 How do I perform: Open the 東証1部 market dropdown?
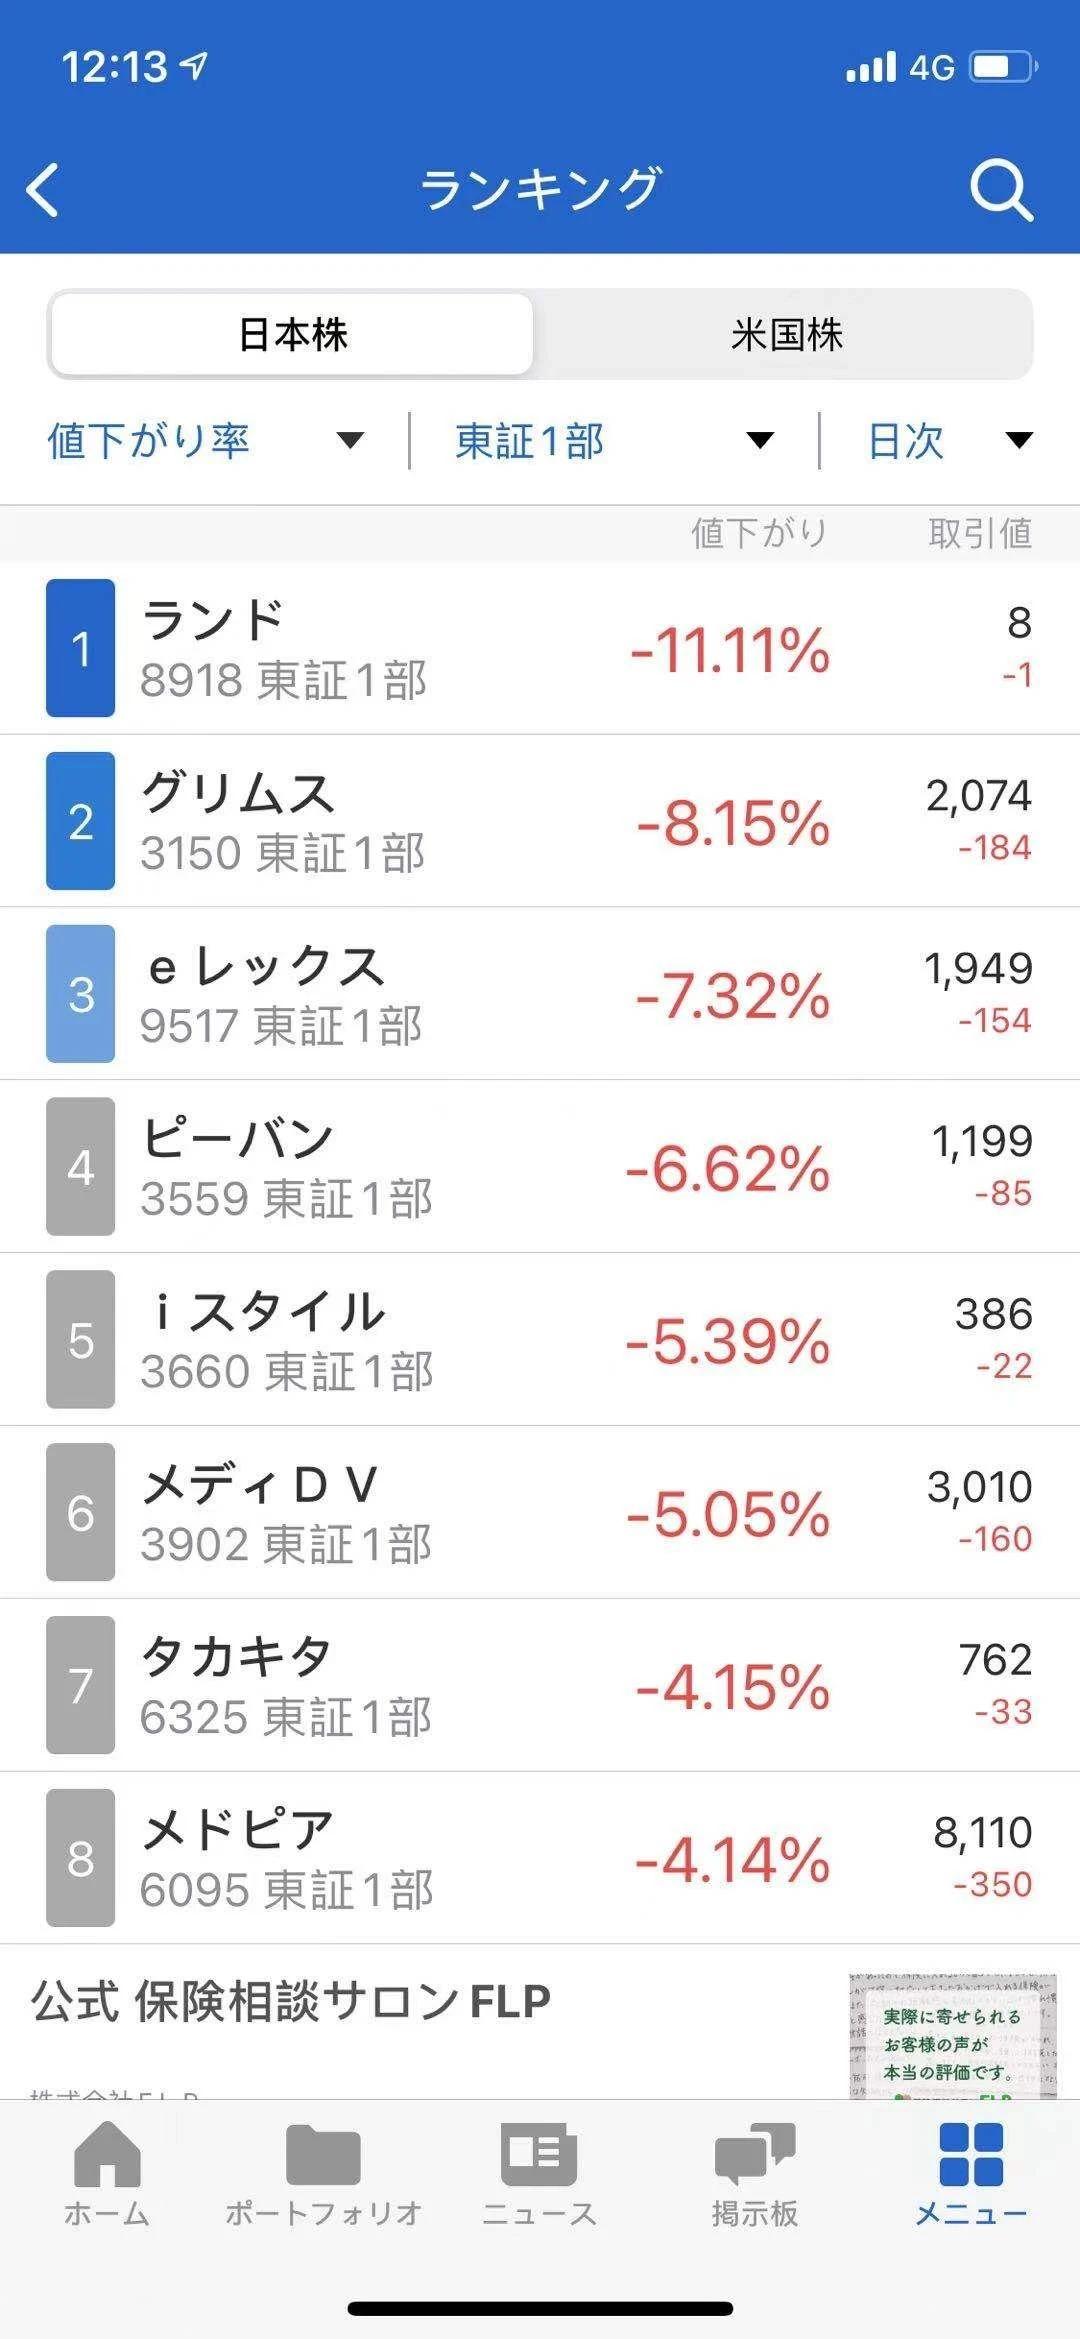[613, 441]
